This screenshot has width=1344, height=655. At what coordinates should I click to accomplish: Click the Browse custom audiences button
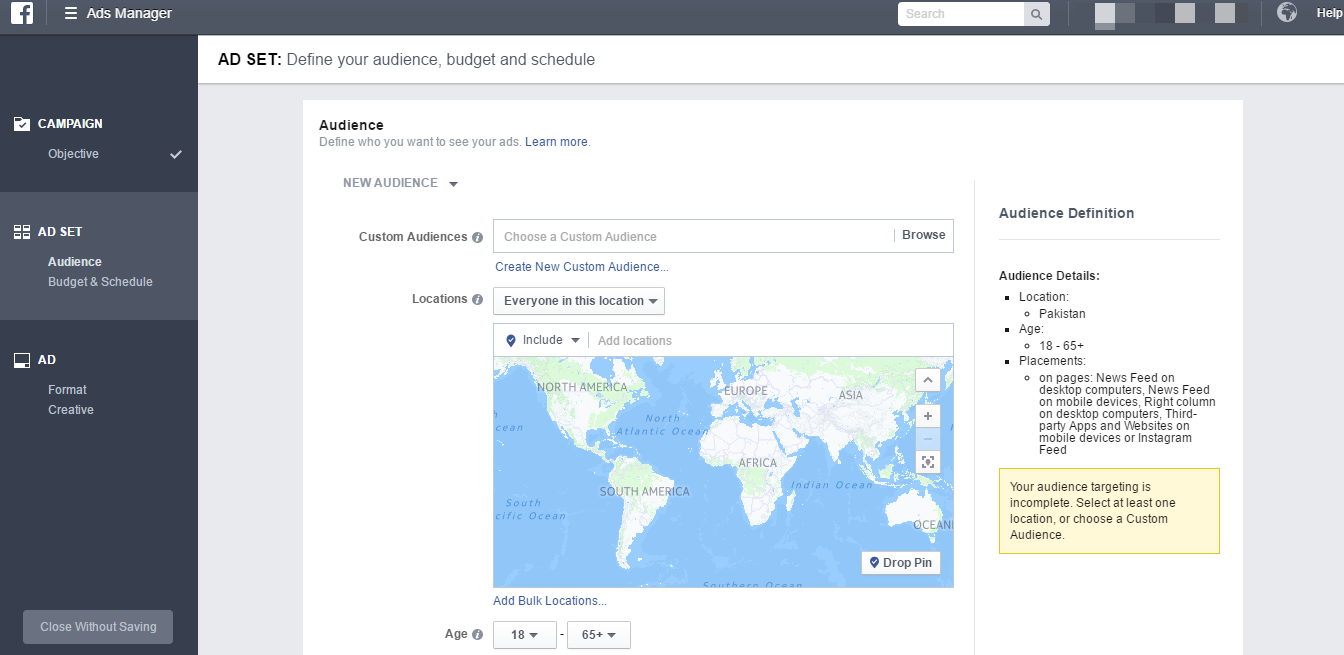[923, 236]
